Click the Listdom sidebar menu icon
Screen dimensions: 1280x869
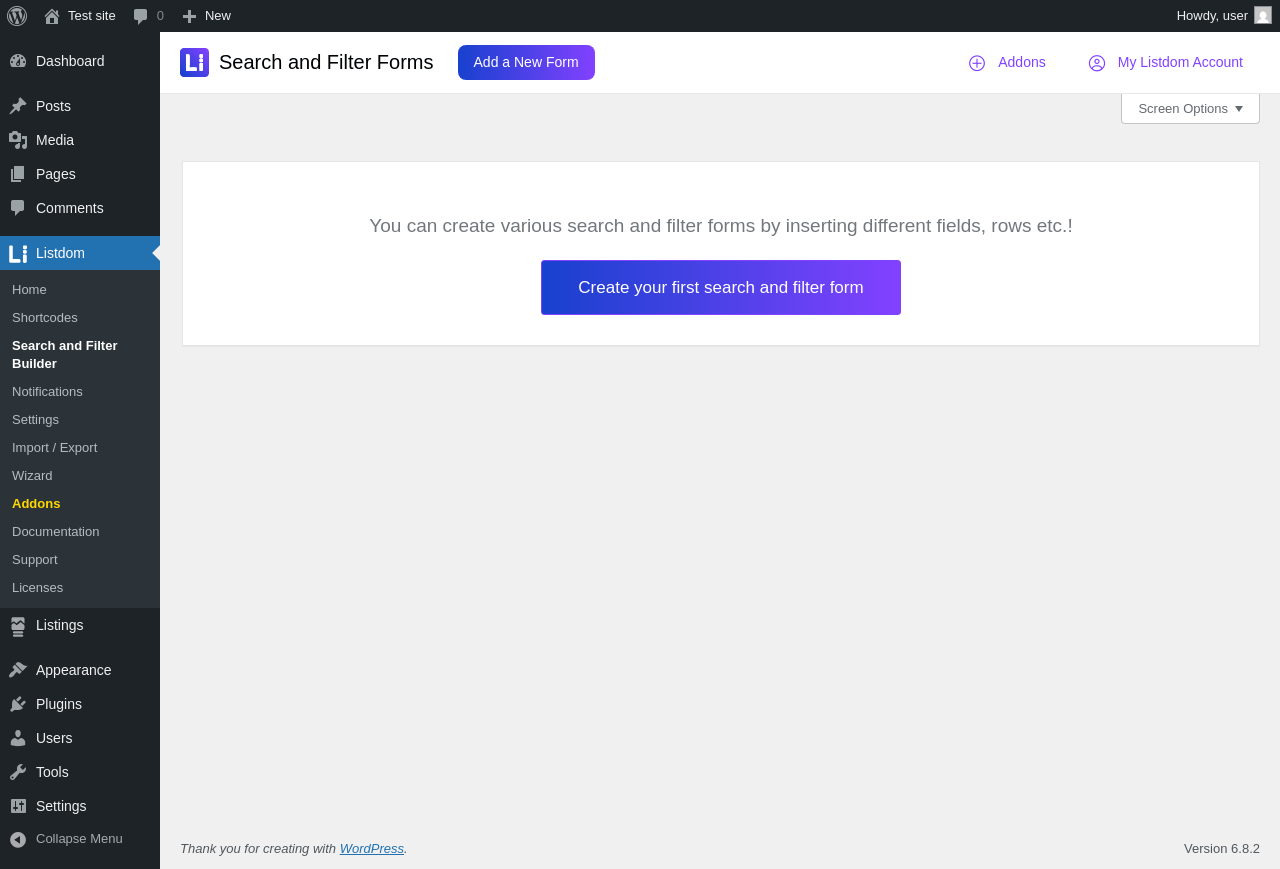pyautogui.click(x=18, y=253)
